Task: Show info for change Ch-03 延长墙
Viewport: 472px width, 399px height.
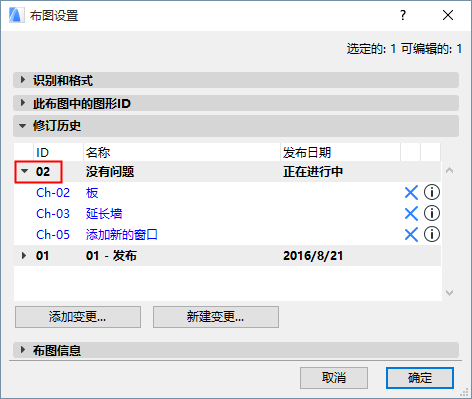Action: point(432,213)
